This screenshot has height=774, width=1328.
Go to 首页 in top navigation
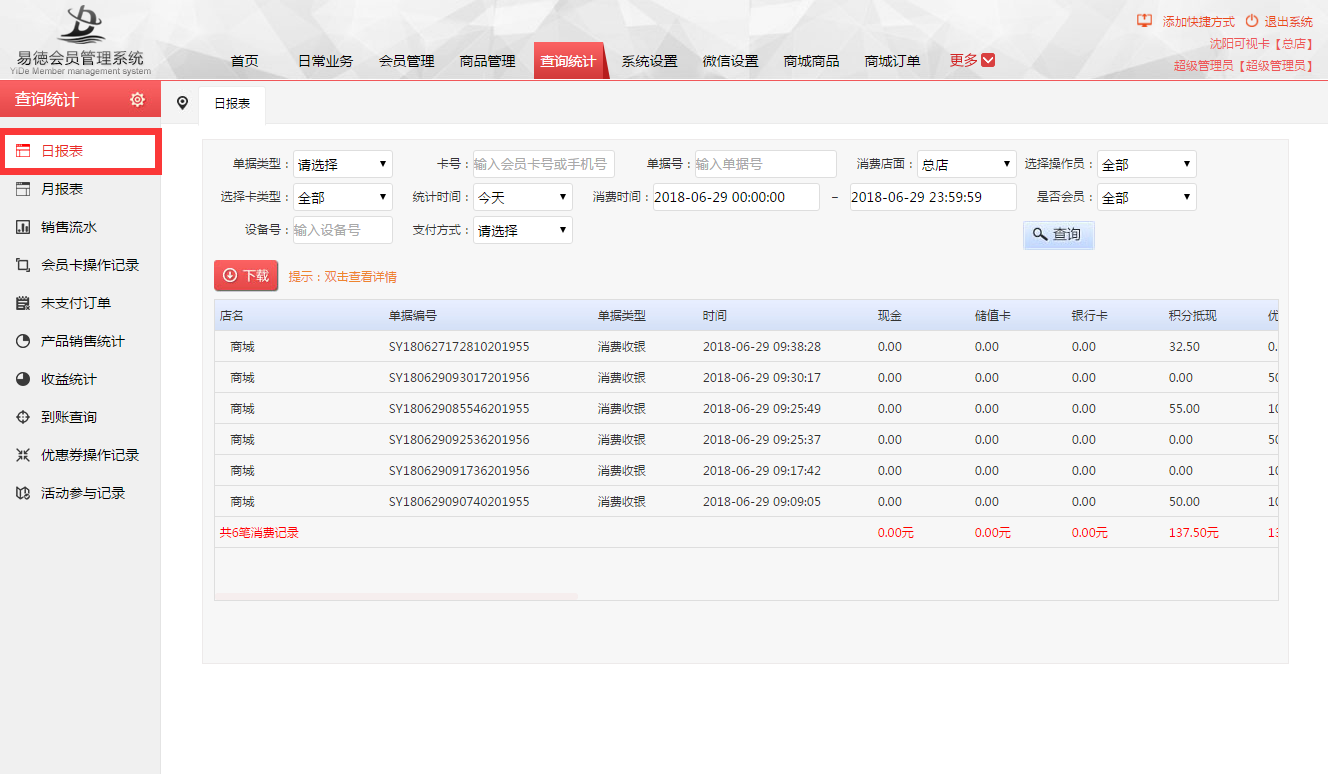pos(244,61)
